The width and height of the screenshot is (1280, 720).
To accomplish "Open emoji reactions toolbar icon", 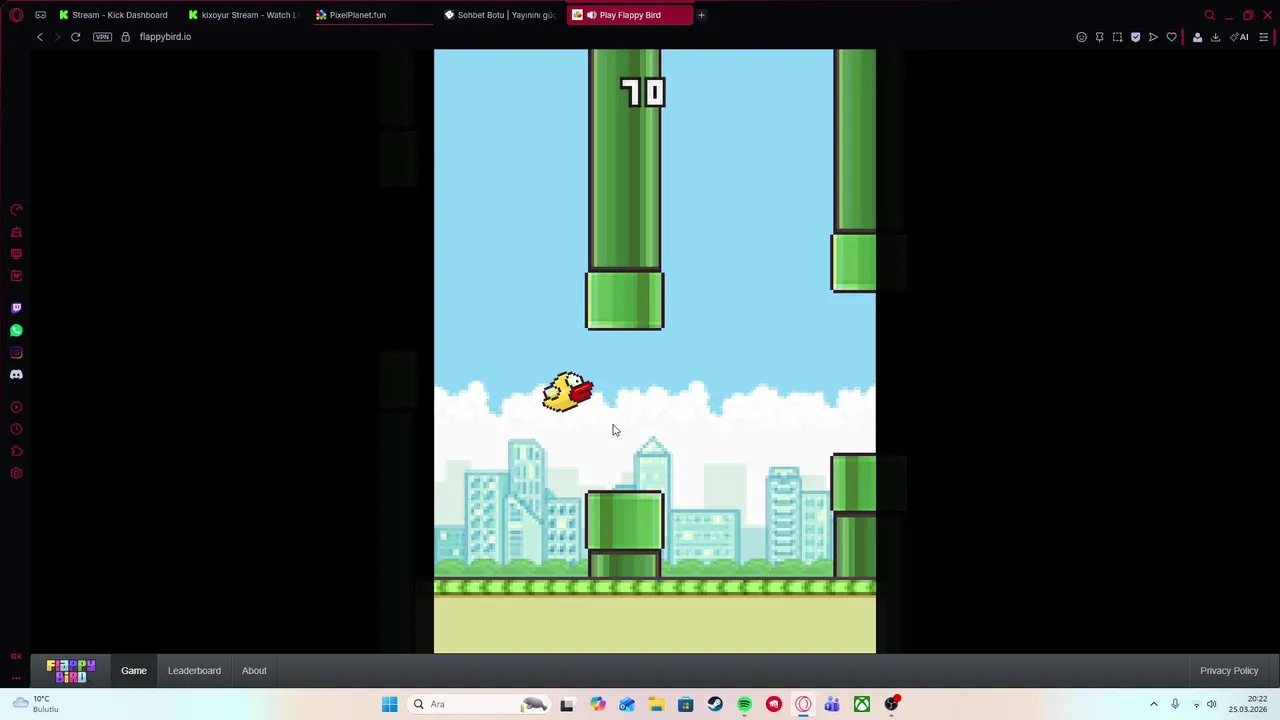I will [1081, 37].
